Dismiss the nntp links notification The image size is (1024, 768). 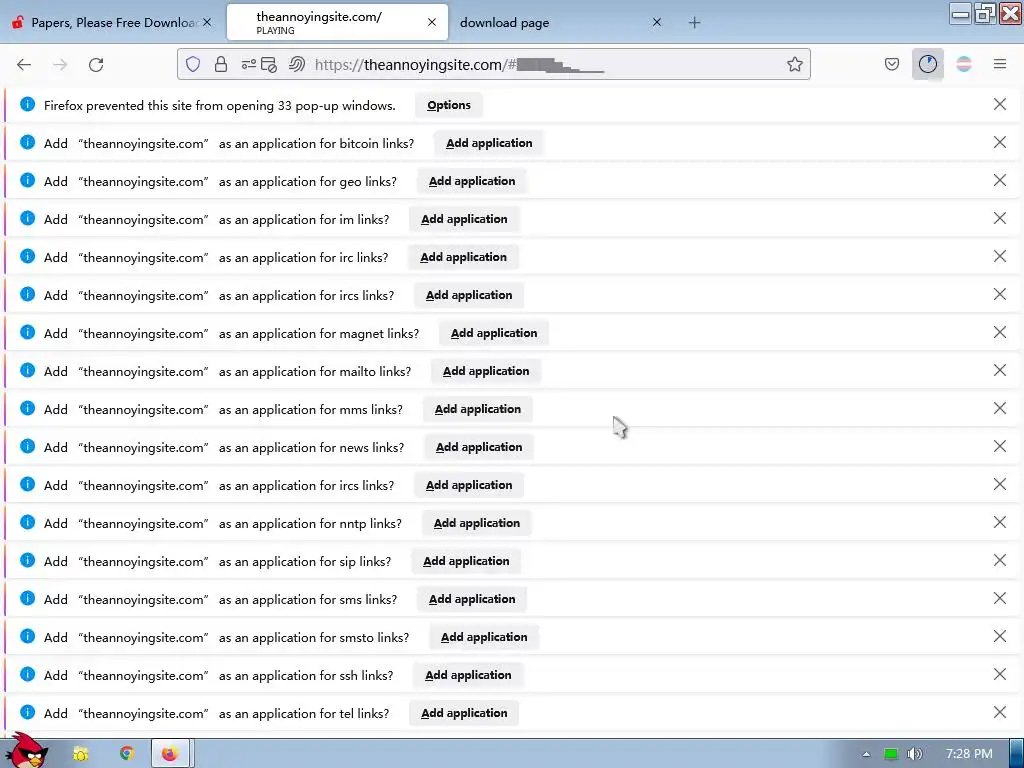(x=999, y=522)
